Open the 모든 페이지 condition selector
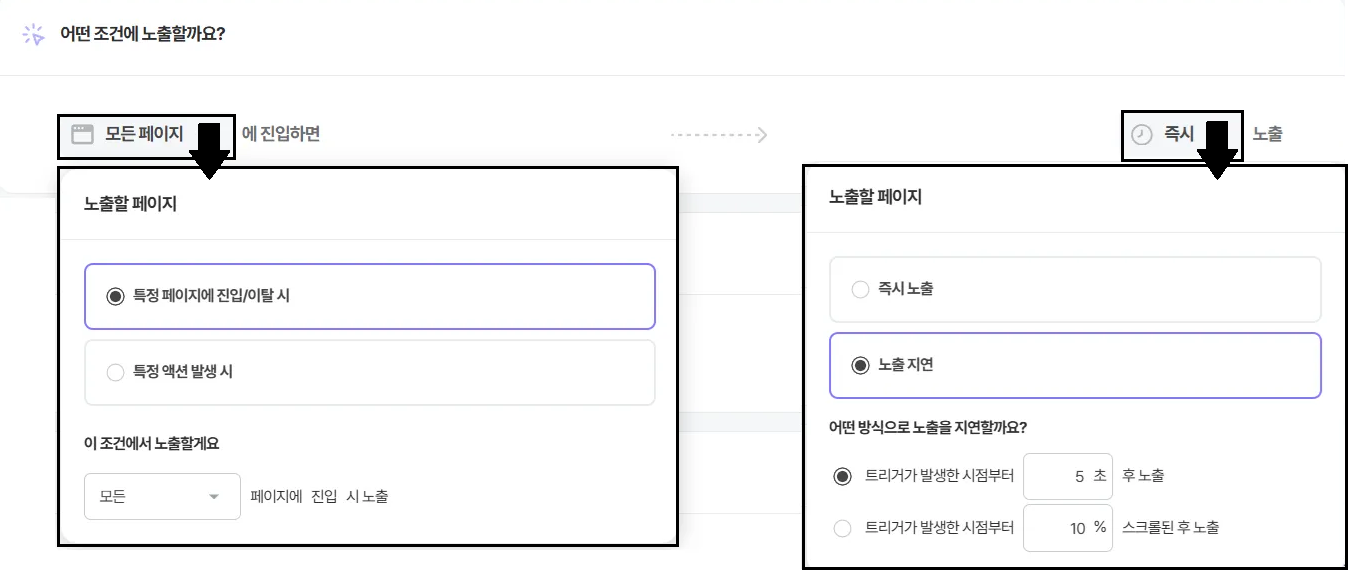This screenshot has width=1352, height=580. click(x=146, y=136)
